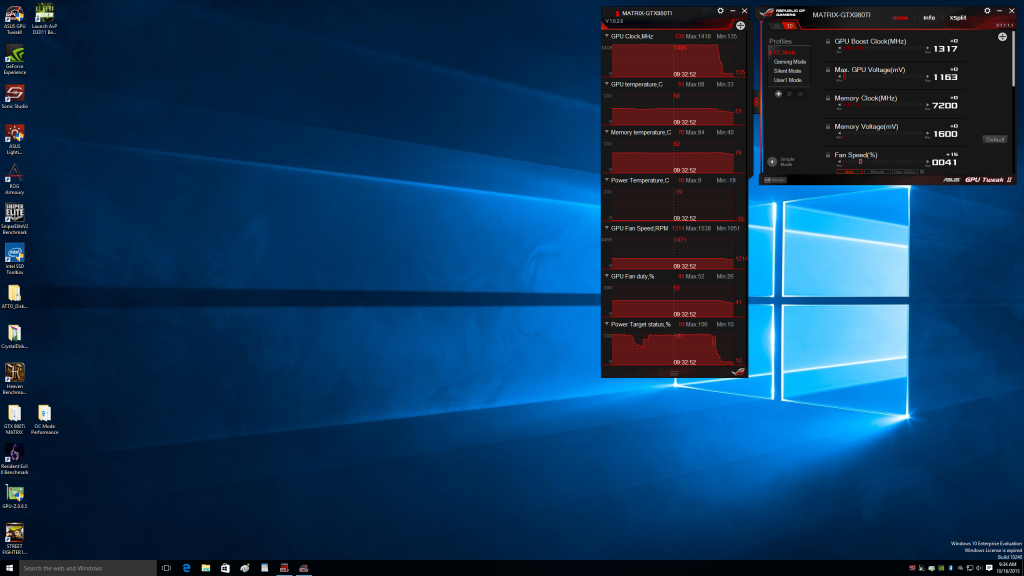Collapse the GPU temperature,C graph
Image resolution: width=1024 pixels, height=576 pixels.
[607, 84]
